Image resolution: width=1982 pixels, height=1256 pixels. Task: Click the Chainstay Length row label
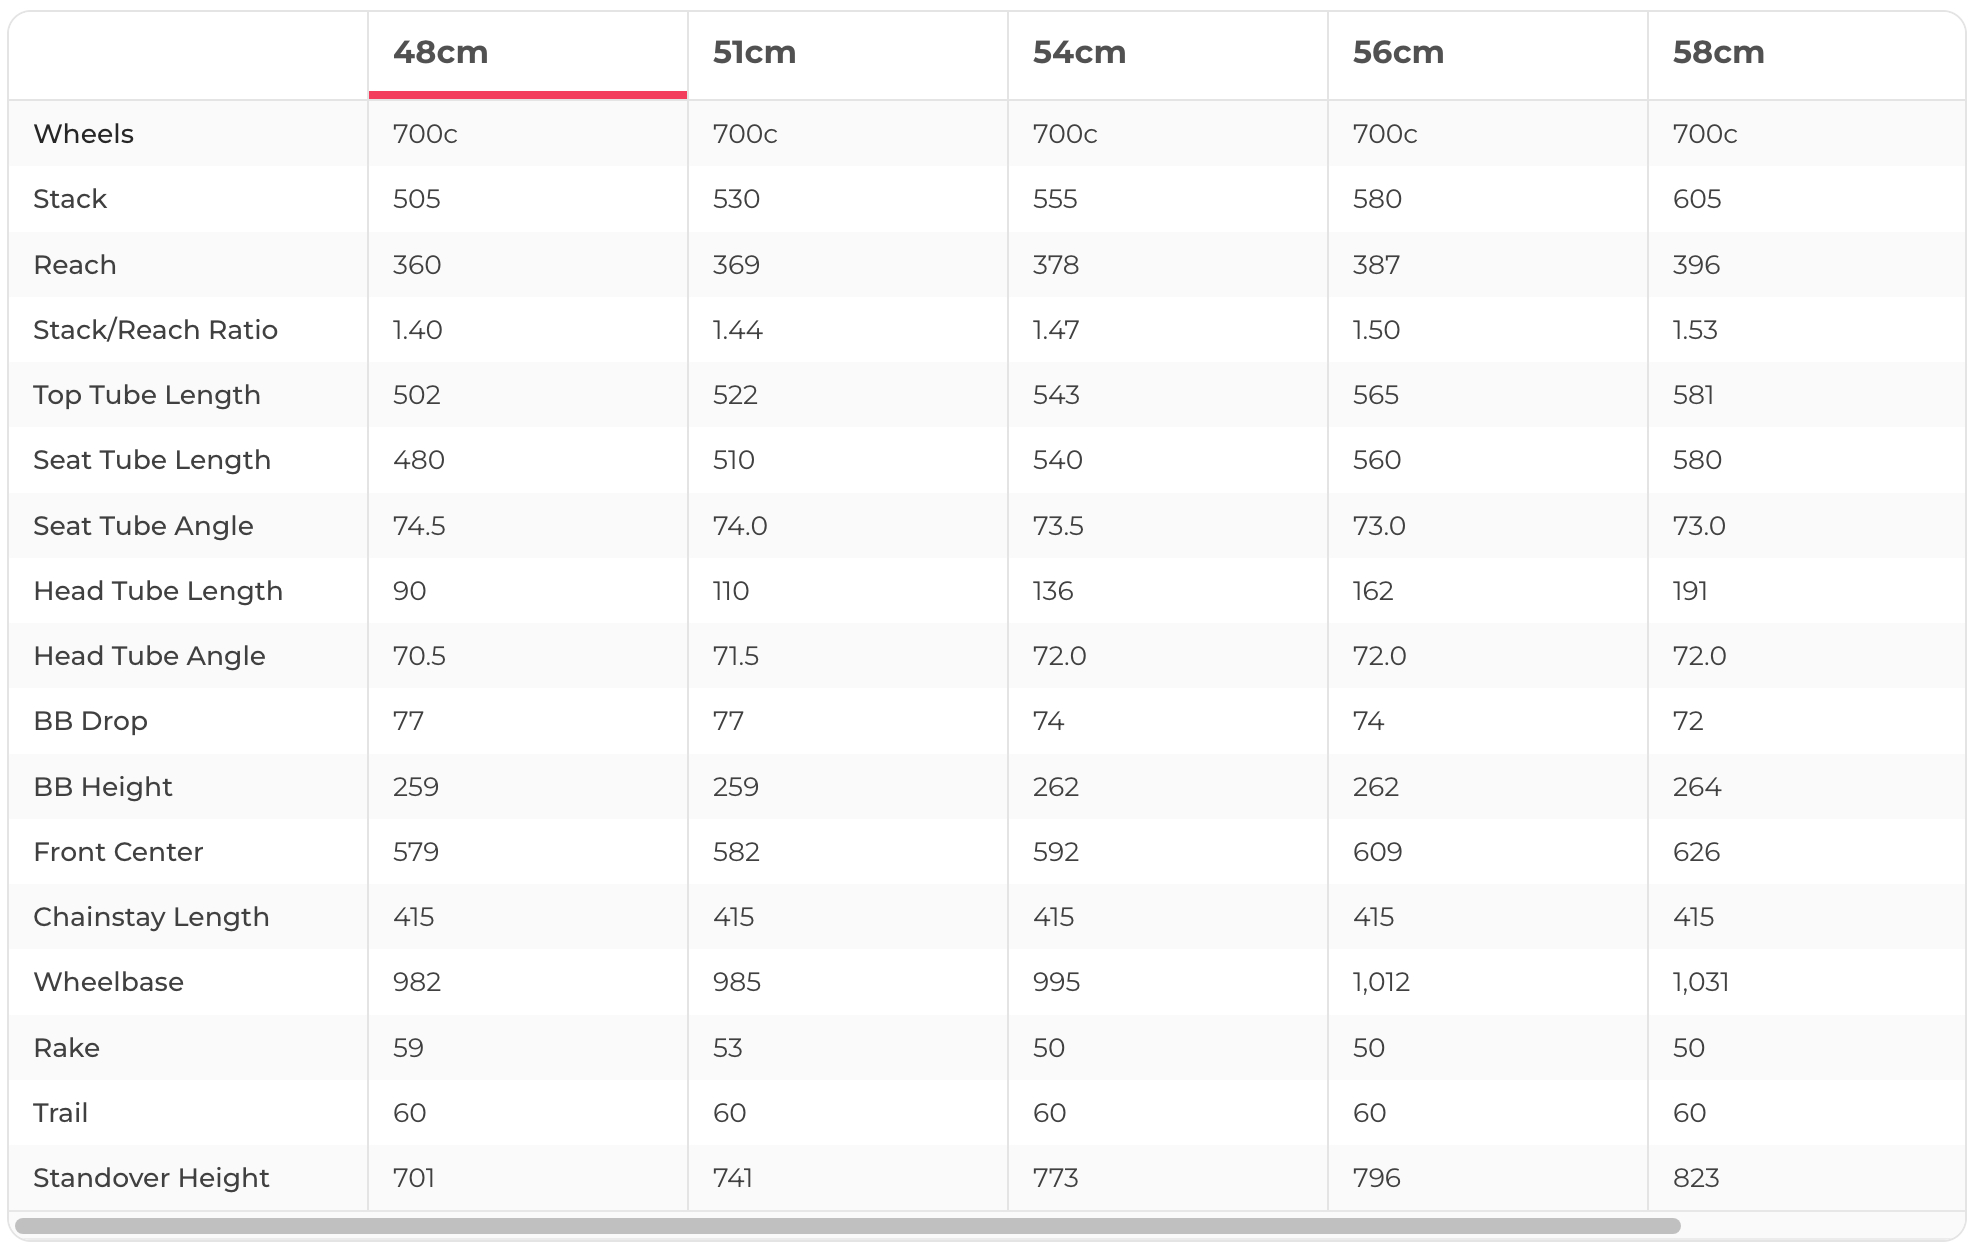pyautogui.click(x=151, y=917)
